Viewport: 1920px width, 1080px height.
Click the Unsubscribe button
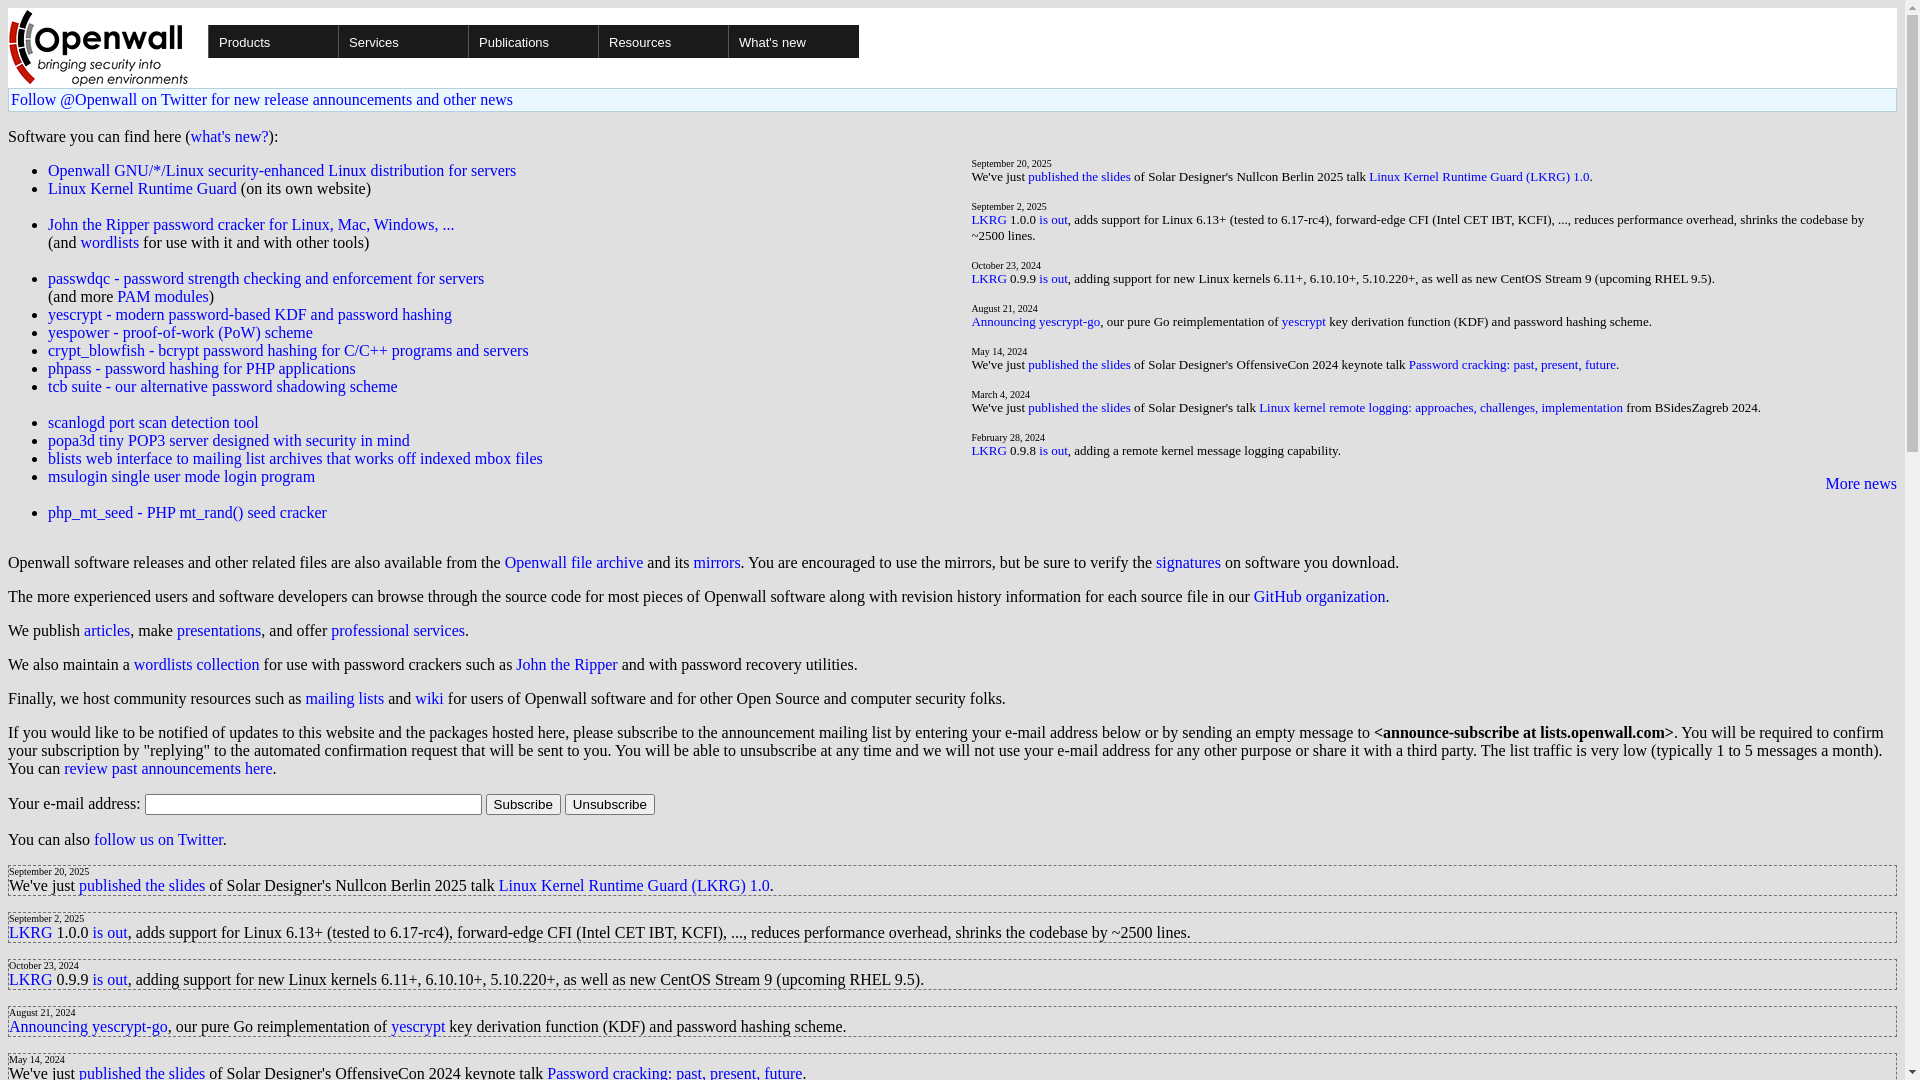(610, 804)
